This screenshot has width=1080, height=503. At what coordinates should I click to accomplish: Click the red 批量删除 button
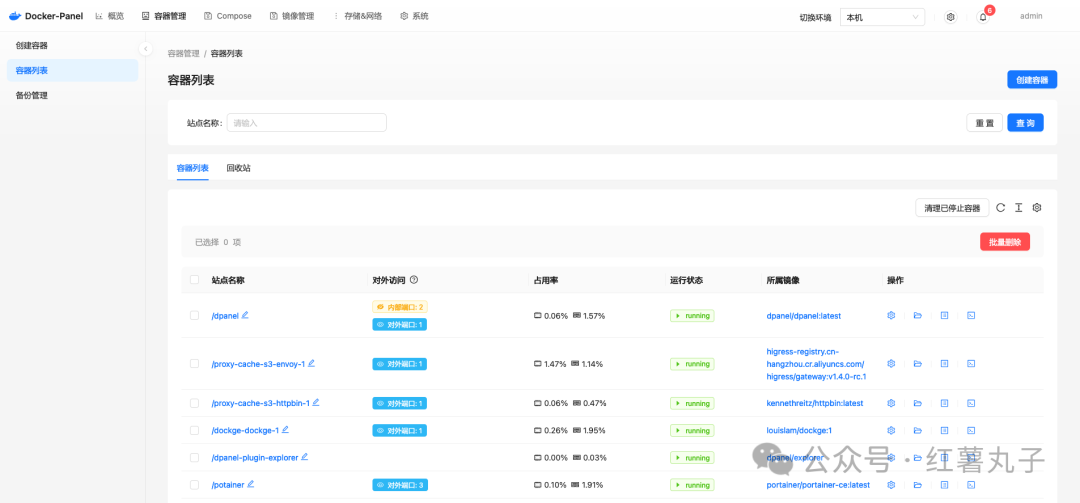(1005, 242)
